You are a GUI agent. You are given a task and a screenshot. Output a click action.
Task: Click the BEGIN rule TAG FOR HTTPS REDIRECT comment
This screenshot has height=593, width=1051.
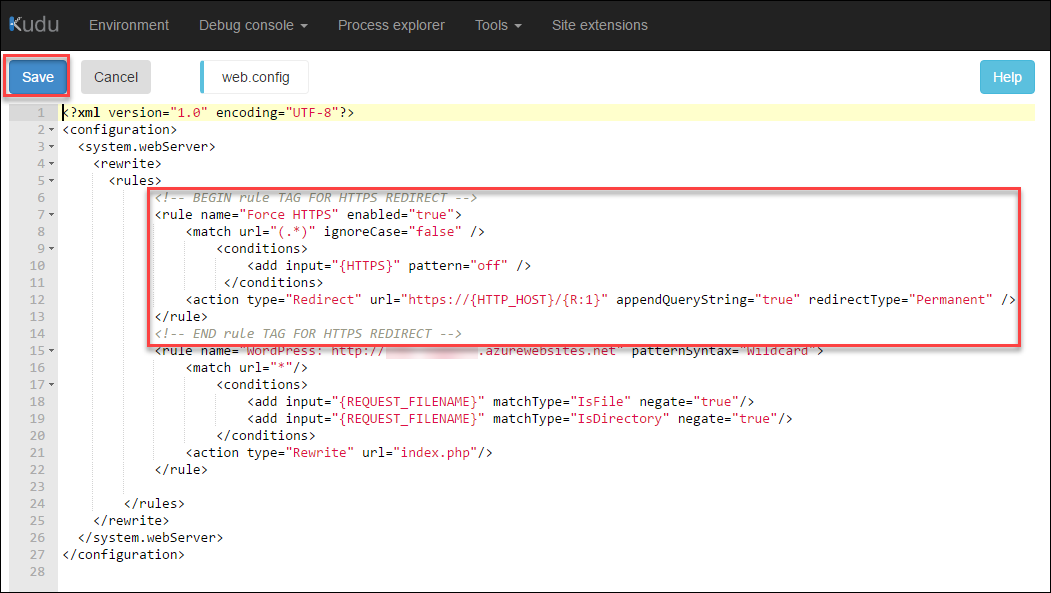coord(316,198)
